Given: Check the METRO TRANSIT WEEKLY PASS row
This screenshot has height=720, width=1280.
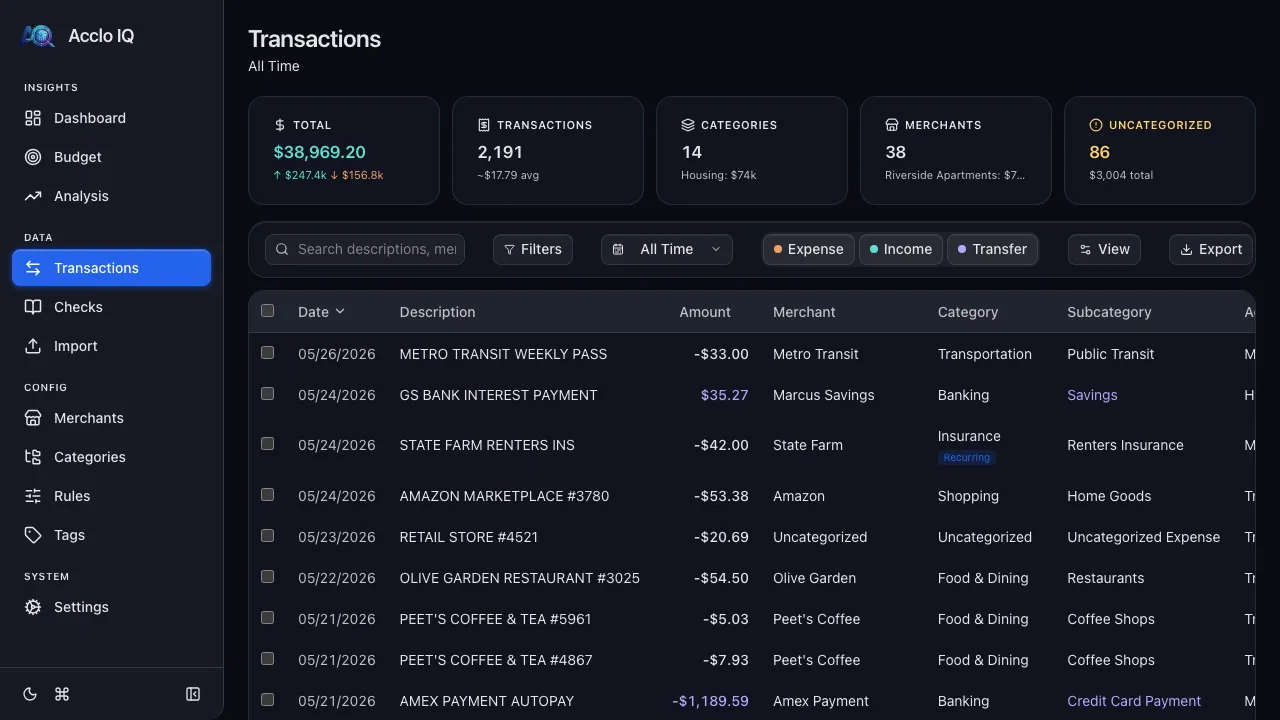Looking at the screenshot, I should 267,353.
